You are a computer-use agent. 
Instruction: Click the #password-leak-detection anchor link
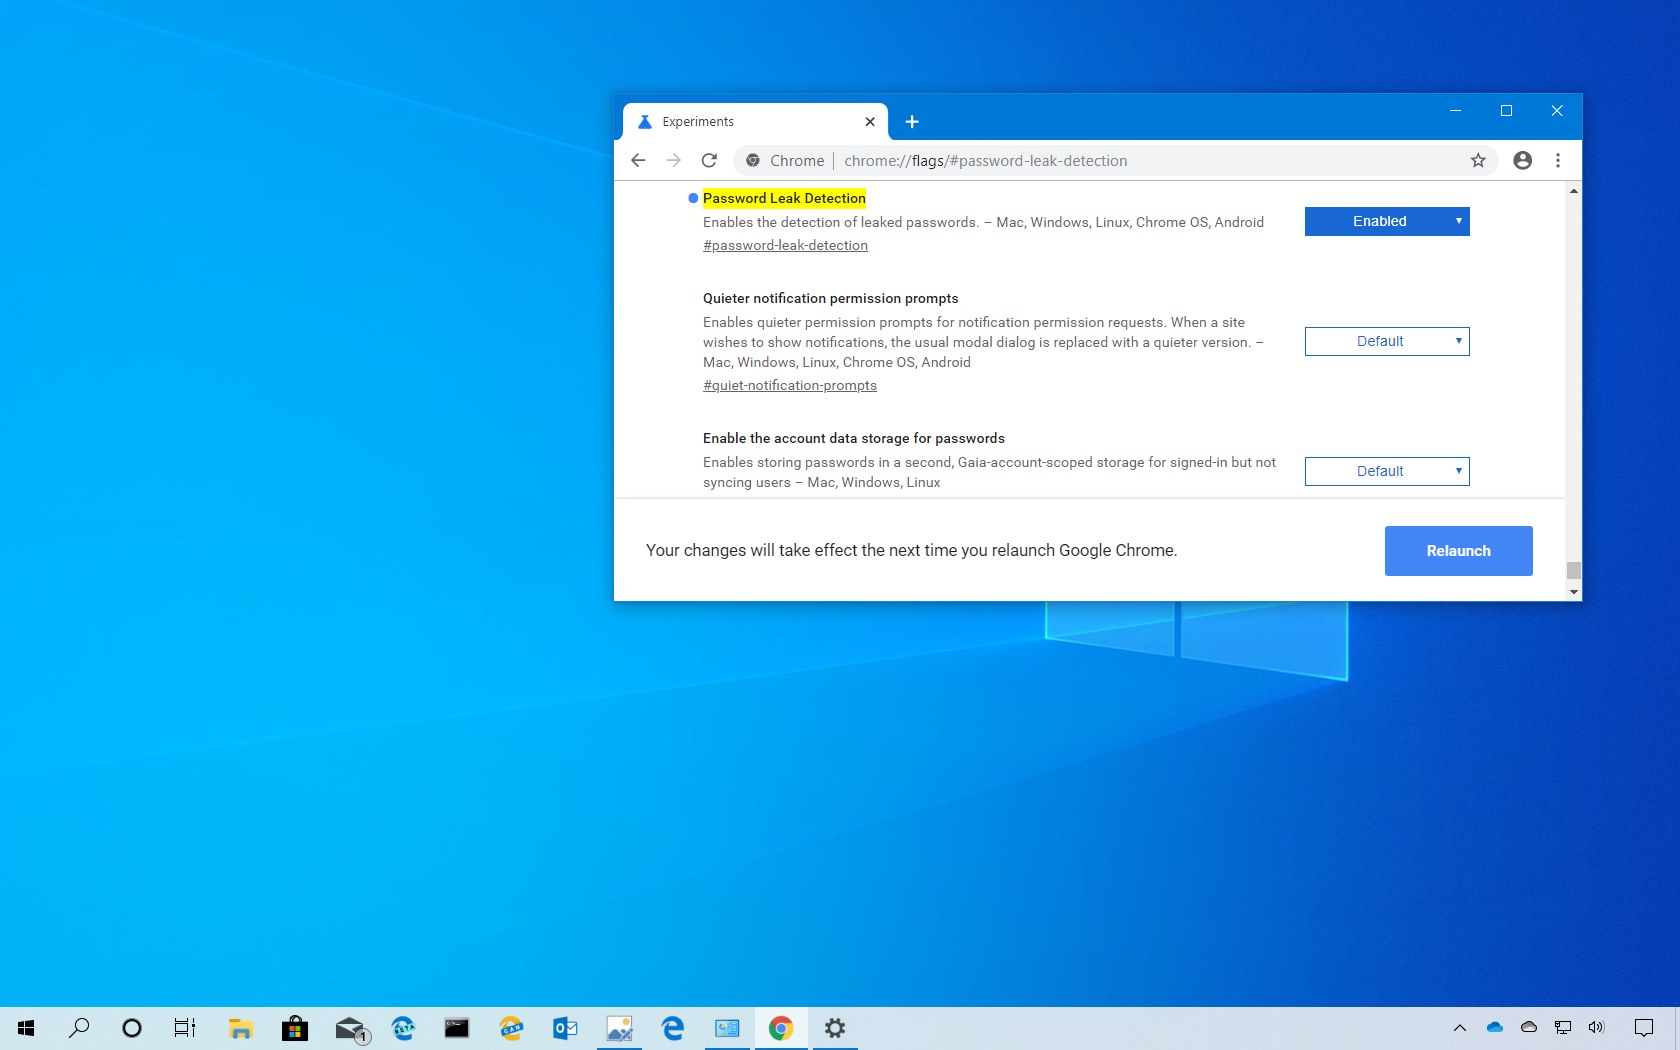(x=785, y=245)
